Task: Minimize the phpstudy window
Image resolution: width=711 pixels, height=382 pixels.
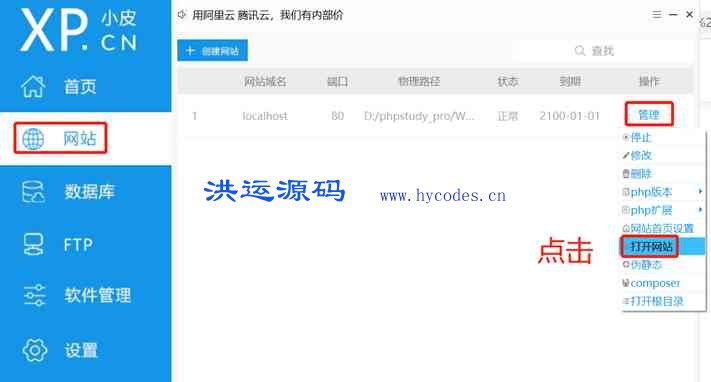Action: coord(673,15)
